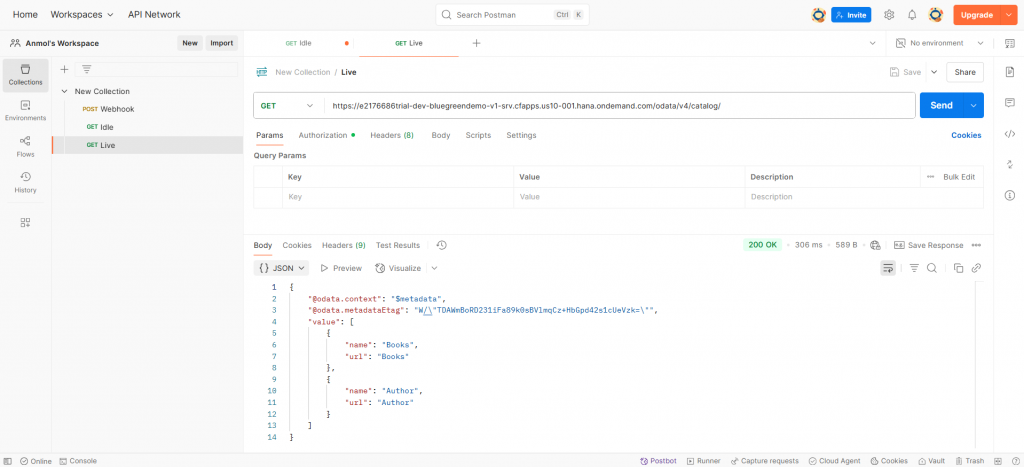Open the JSON format dropdown

point(281,268)
